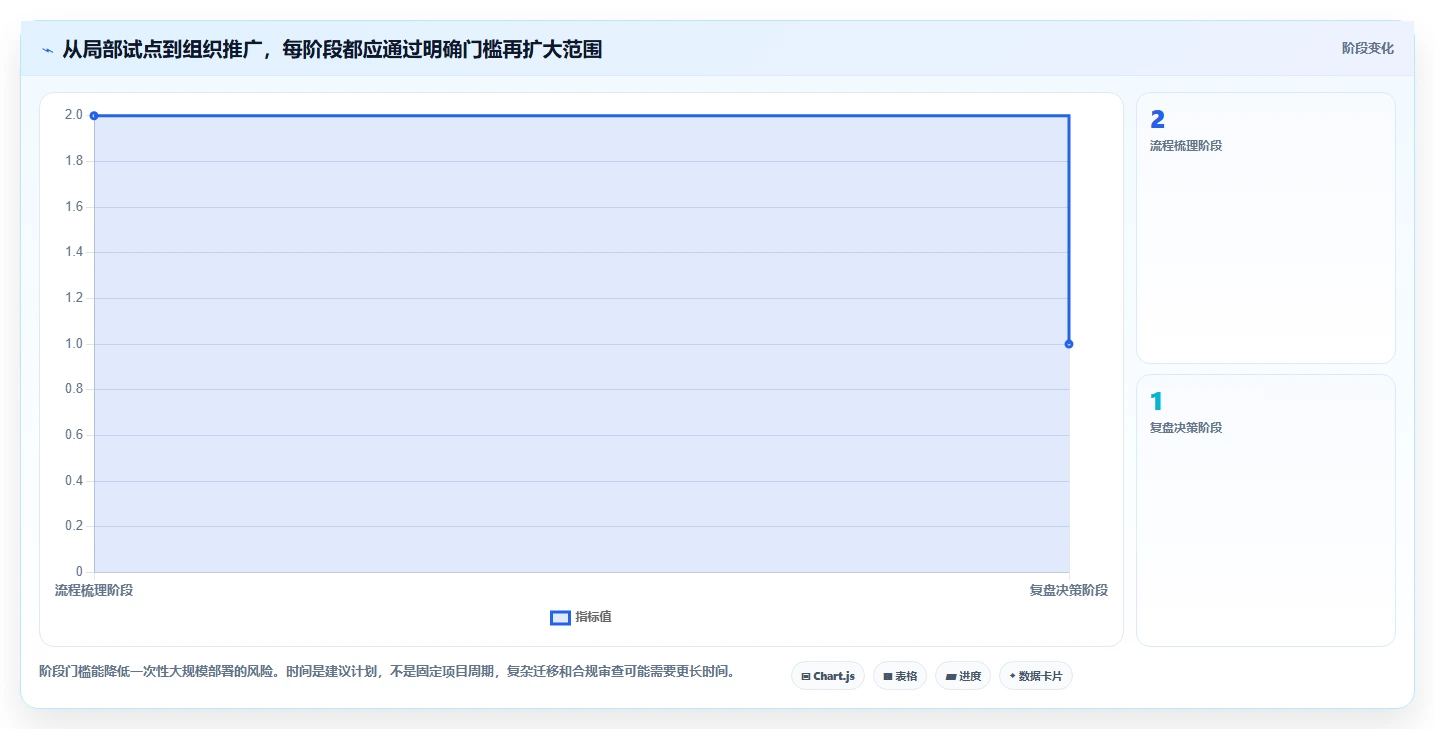Click the 表格 tag
The width and height of the screenshot is (1435, 729).
pos(900,676)
